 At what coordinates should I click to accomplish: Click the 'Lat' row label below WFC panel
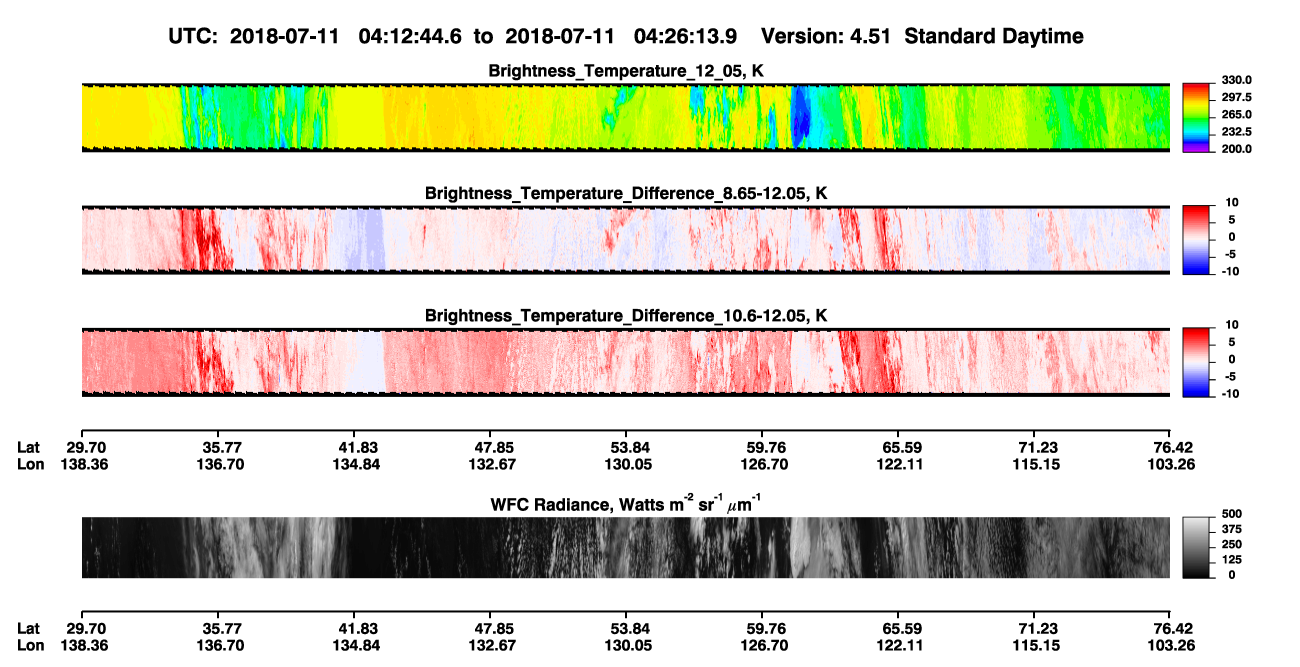pos(29,628)
